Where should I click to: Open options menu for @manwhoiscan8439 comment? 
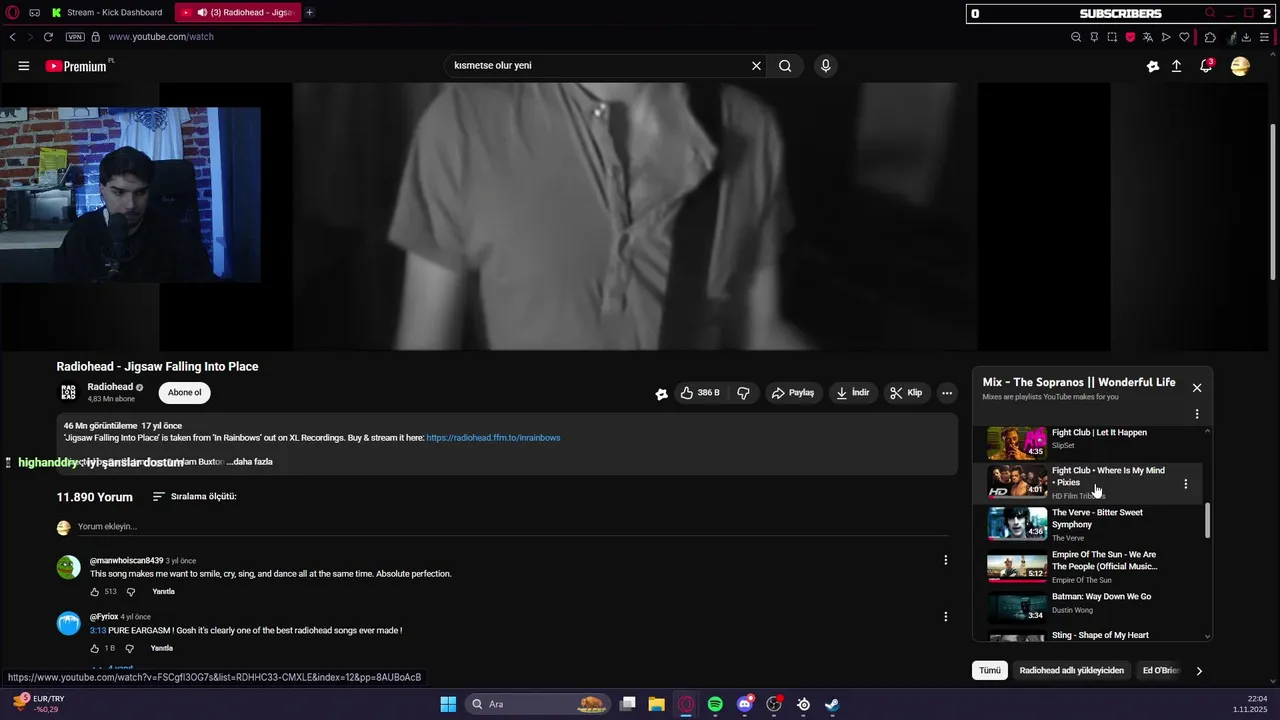tap(945, 560)
